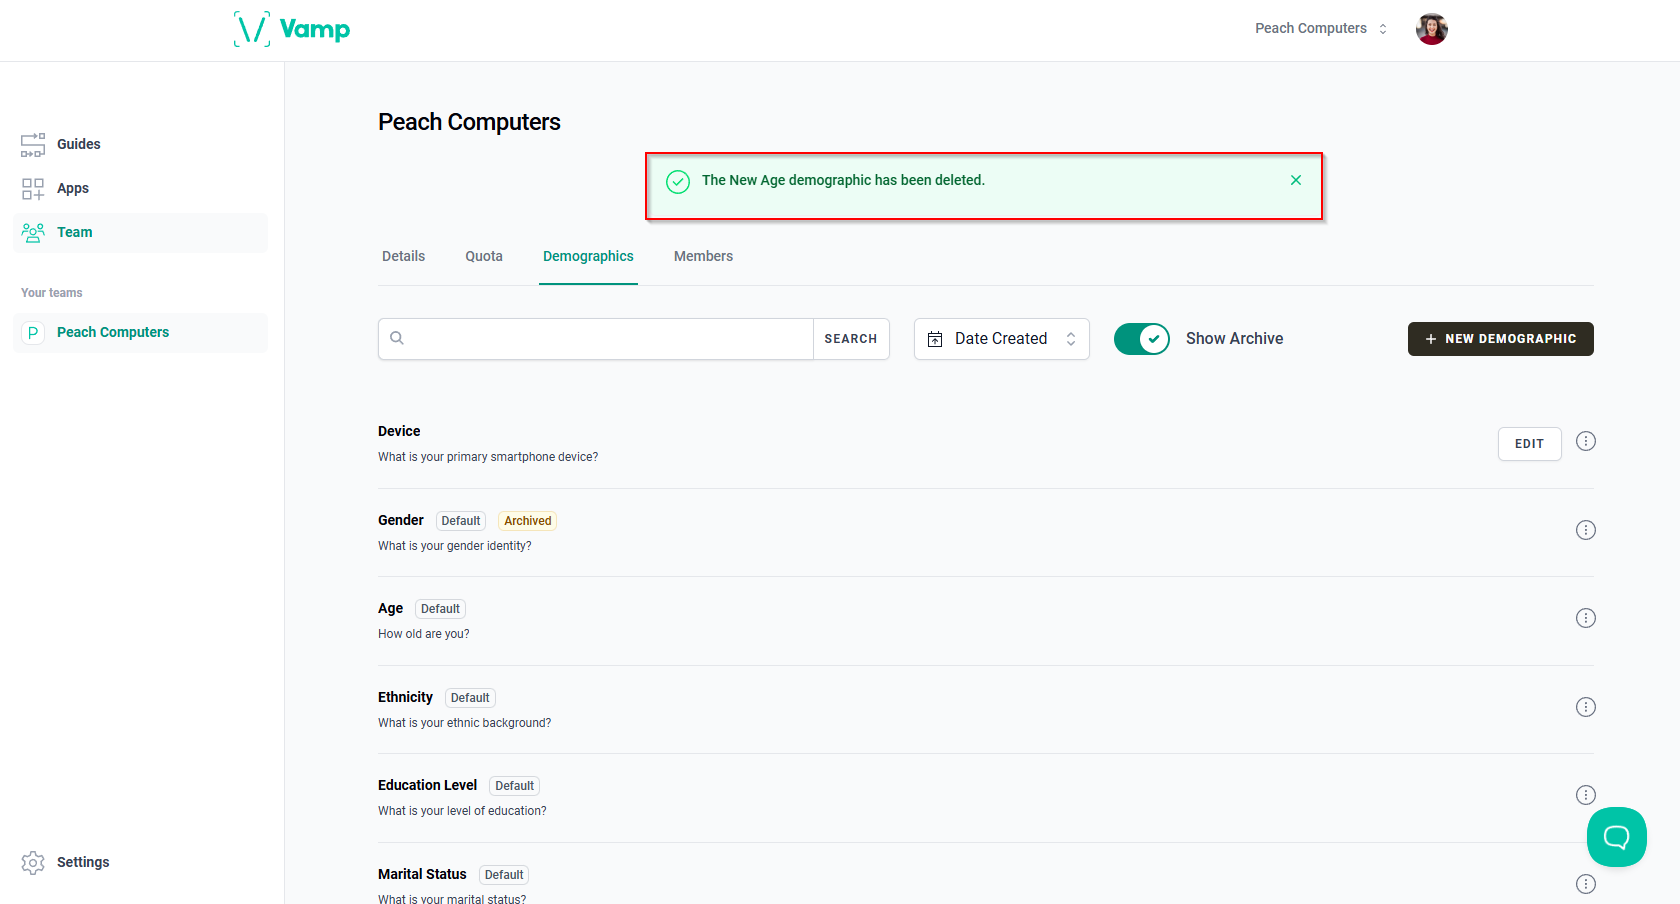Open Peach Computers under Your teams
This screenshot has height=904, width=1680.
tap(140, 333)
